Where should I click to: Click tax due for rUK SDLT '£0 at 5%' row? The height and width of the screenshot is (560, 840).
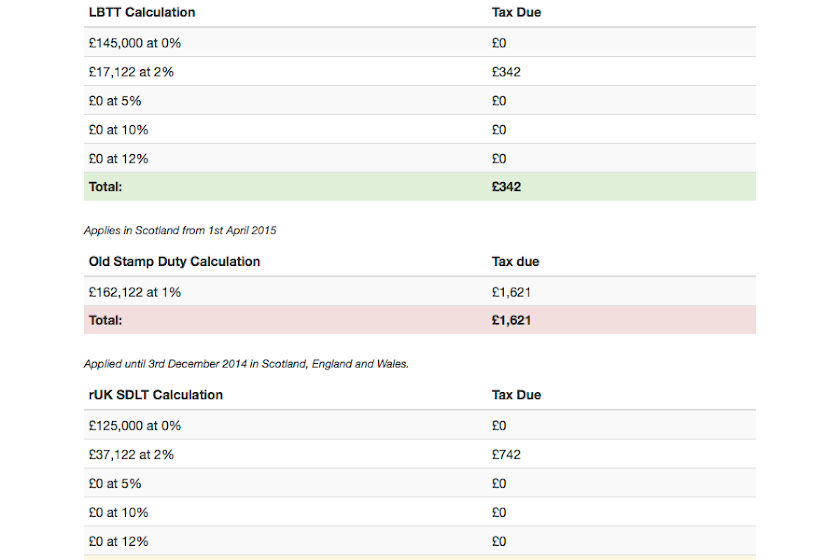point(499,483)
